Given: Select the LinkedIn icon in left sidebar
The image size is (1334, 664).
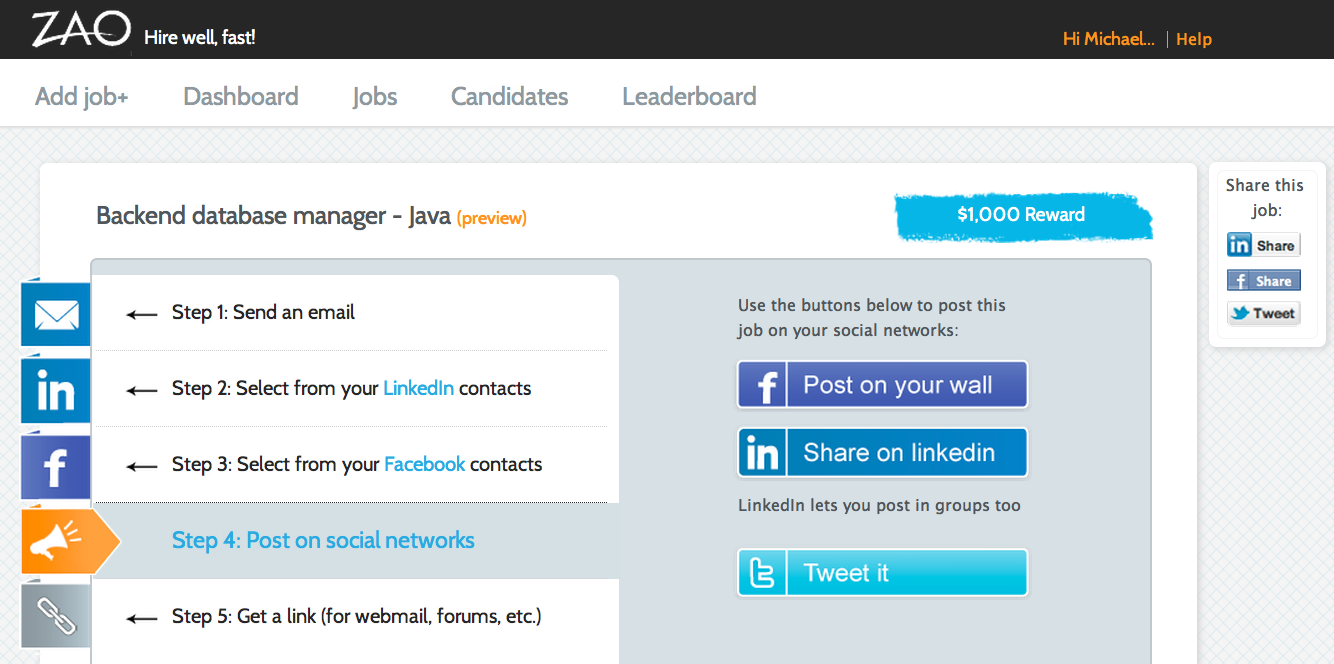Looking at the screenshot, I should (56, 391).
